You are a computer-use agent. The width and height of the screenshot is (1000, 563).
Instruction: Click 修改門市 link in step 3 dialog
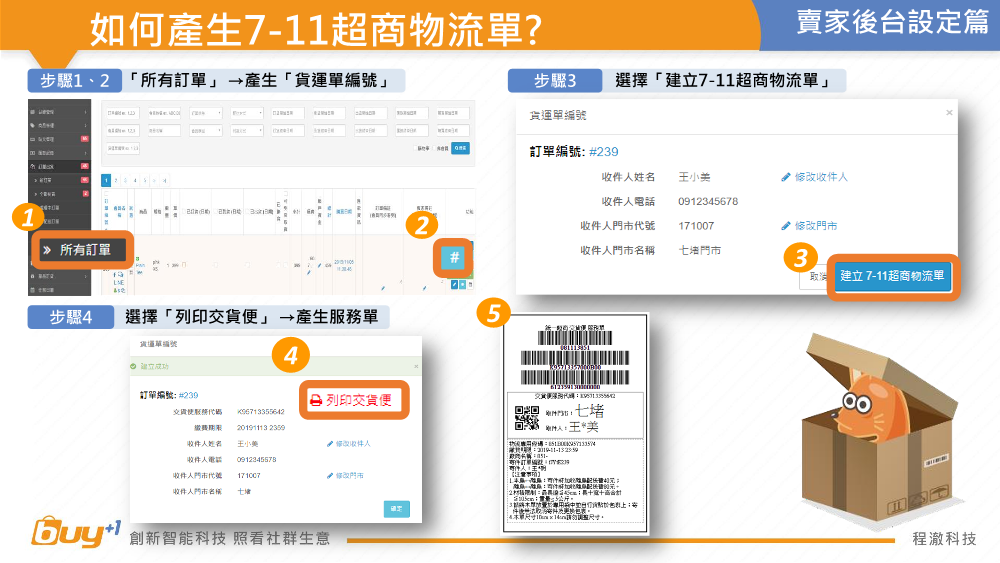(x=809, y=226)
